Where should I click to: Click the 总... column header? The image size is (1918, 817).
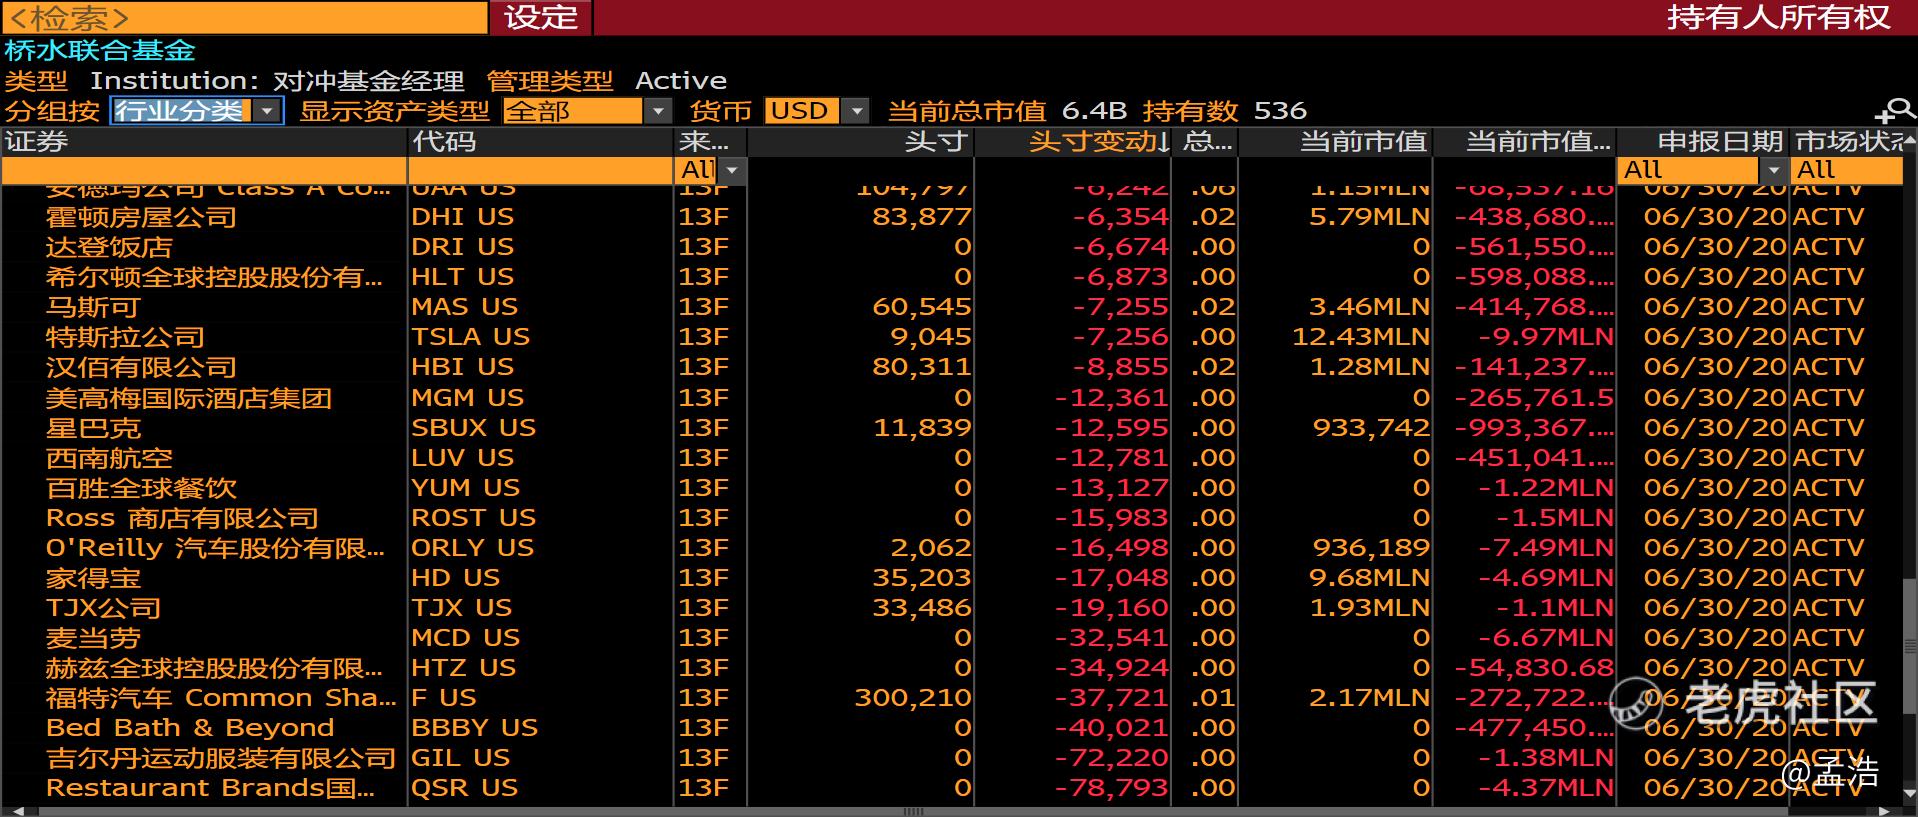coord(1205,141)
